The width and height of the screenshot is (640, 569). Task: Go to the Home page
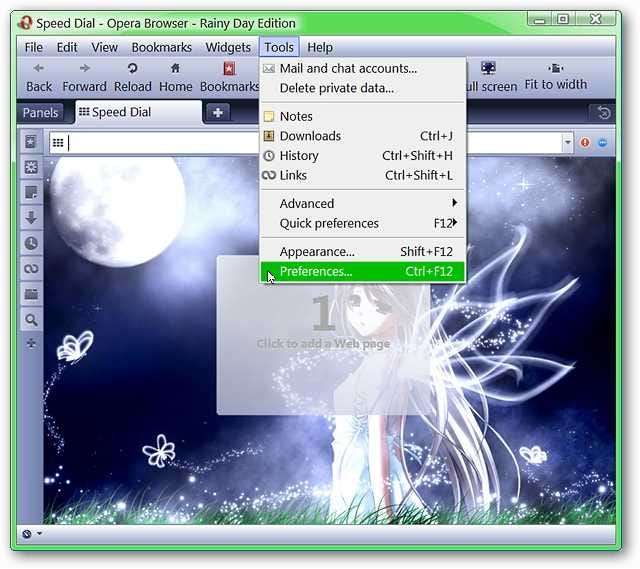tap(176, 77)
